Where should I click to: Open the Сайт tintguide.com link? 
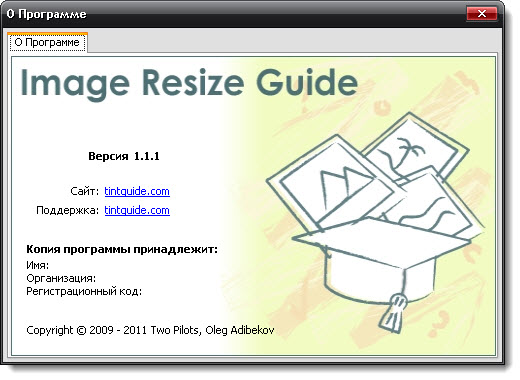pos(137,191)
